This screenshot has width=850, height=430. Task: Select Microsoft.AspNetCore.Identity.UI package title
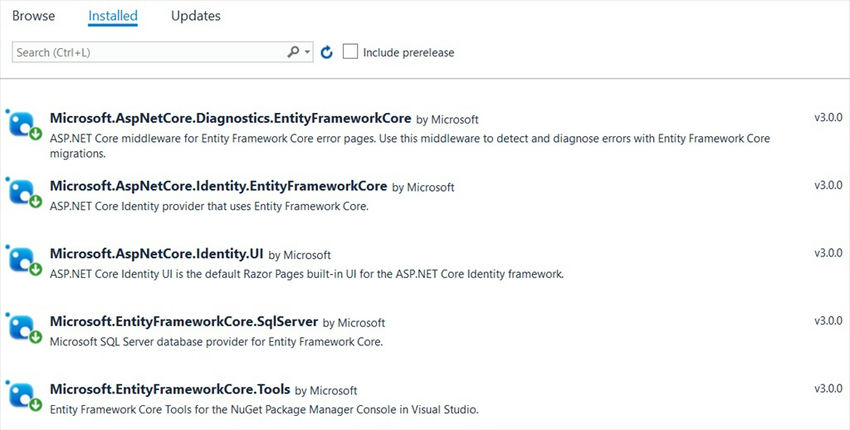(156, 254)
